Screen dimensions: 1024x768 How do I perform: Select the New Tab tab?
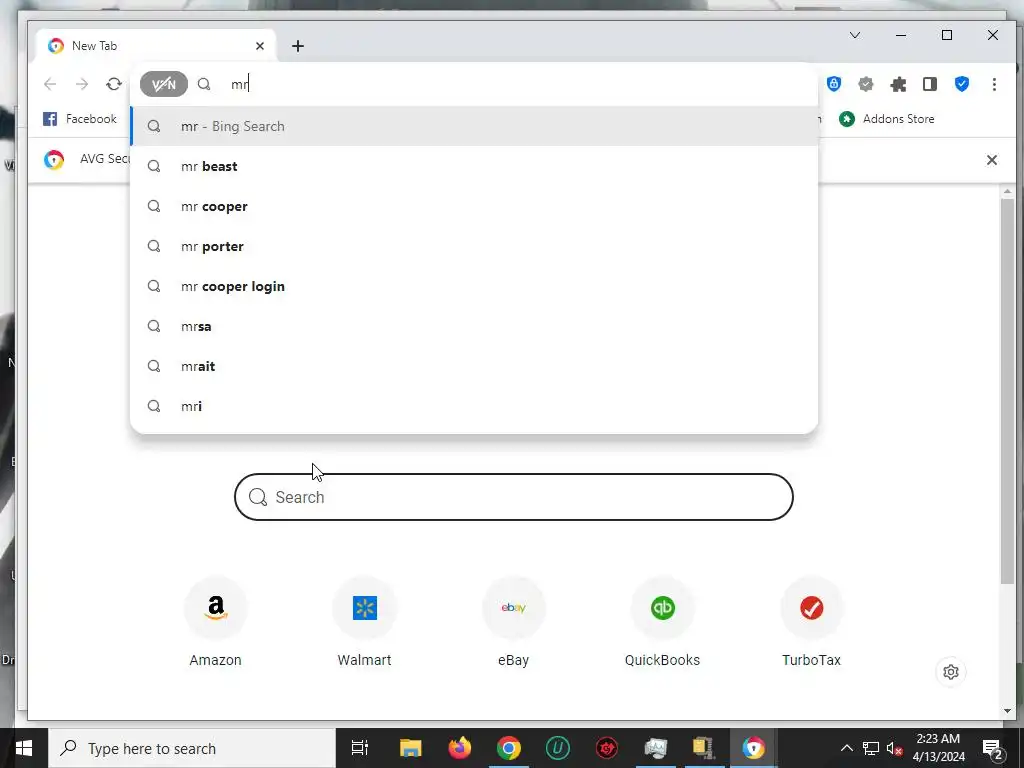pos(156,46)
